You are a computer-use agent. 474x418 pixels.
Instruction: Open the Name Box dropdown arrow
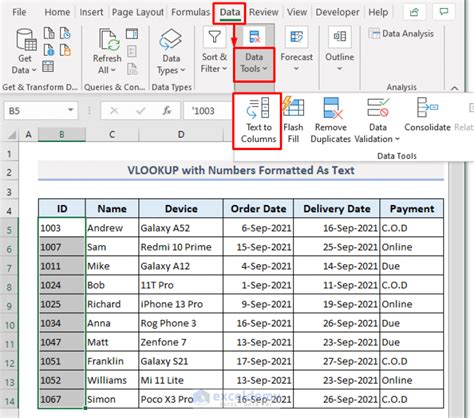point(71,110)
